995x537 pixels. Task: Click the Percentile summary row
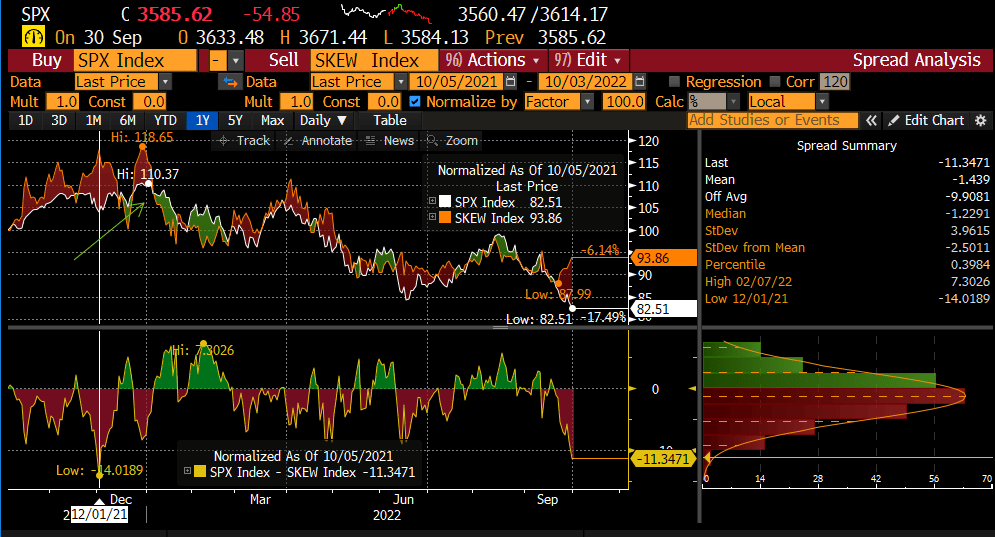pos(847,264)
